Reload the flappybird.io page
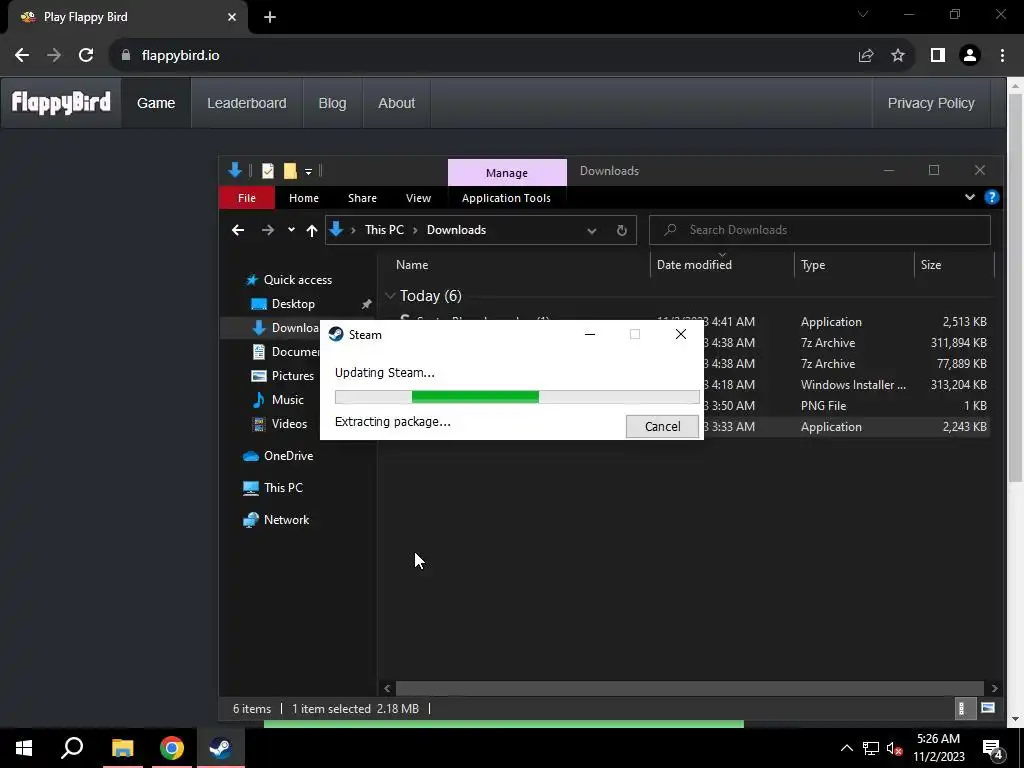This screenshot has width=1024, height=768. 86,56
